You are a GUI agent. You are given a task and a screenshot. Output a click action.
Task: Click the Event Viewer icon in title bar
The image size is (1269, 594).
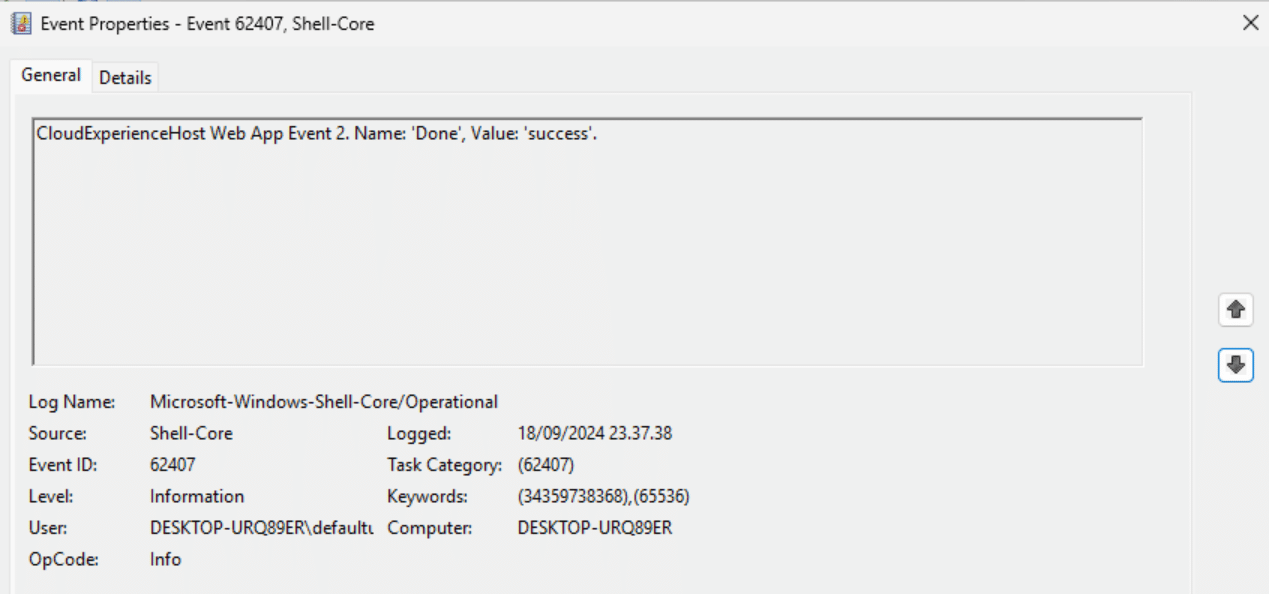(x=22, y=23)
